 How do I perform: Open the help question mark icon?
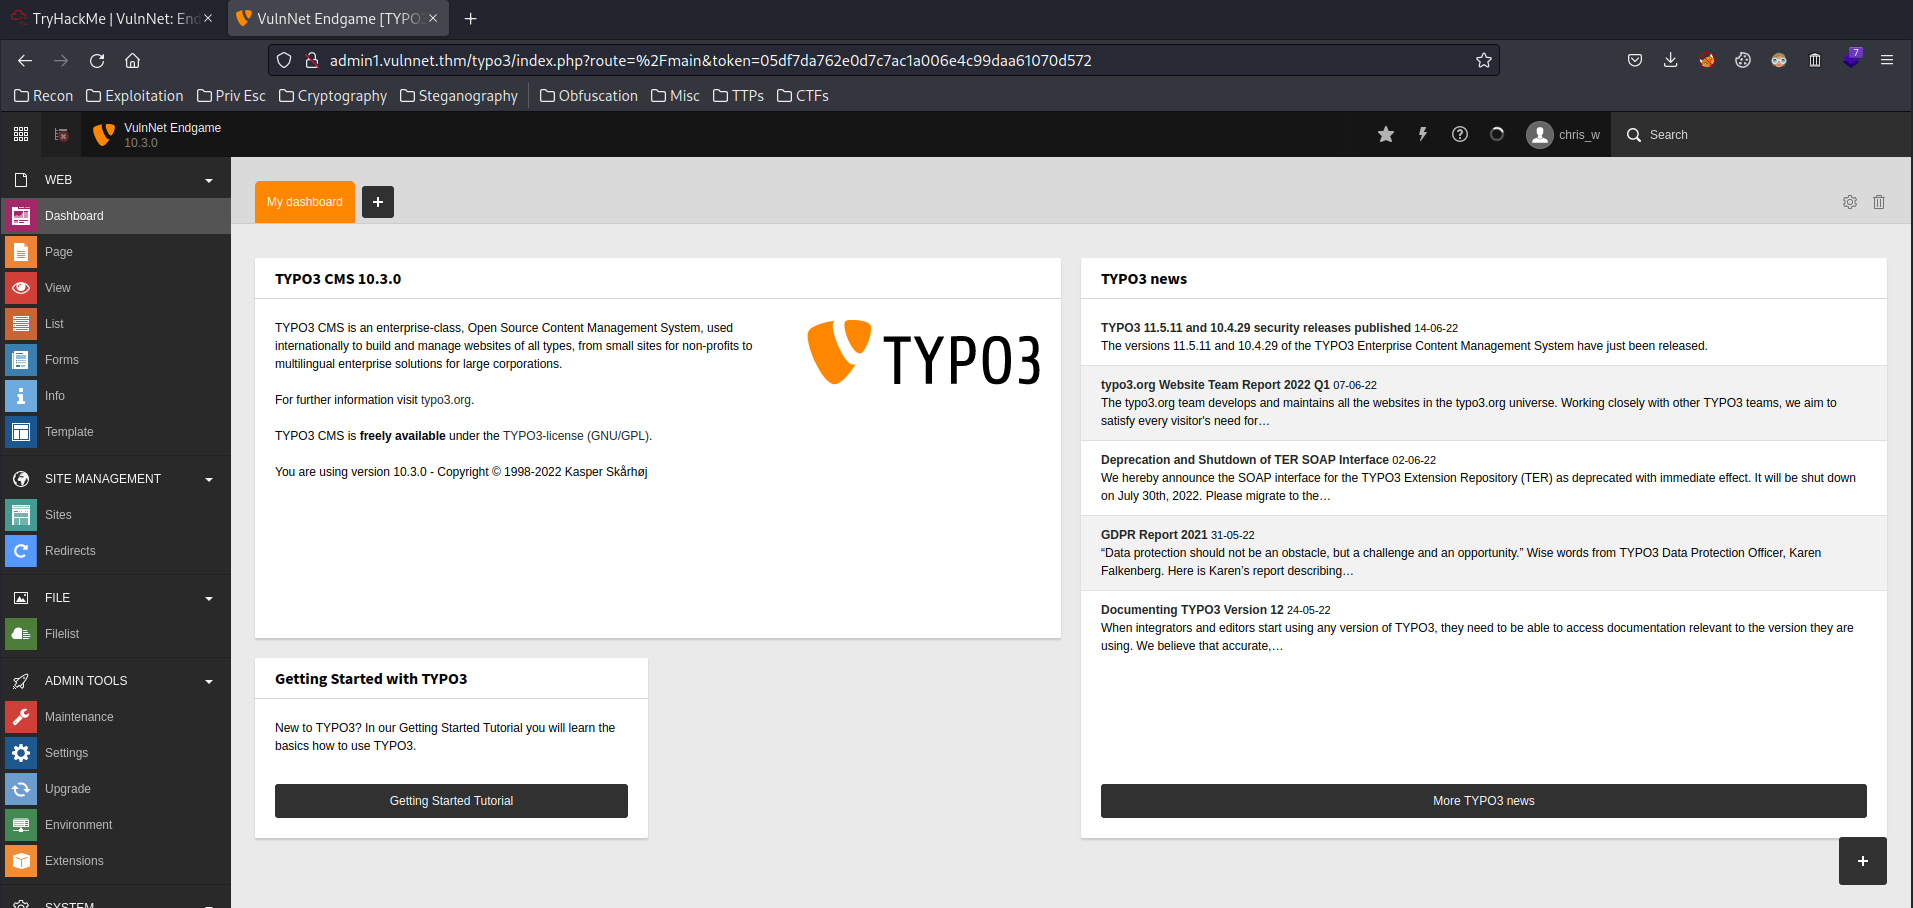pyautogui.click(x=1460, y=134)
